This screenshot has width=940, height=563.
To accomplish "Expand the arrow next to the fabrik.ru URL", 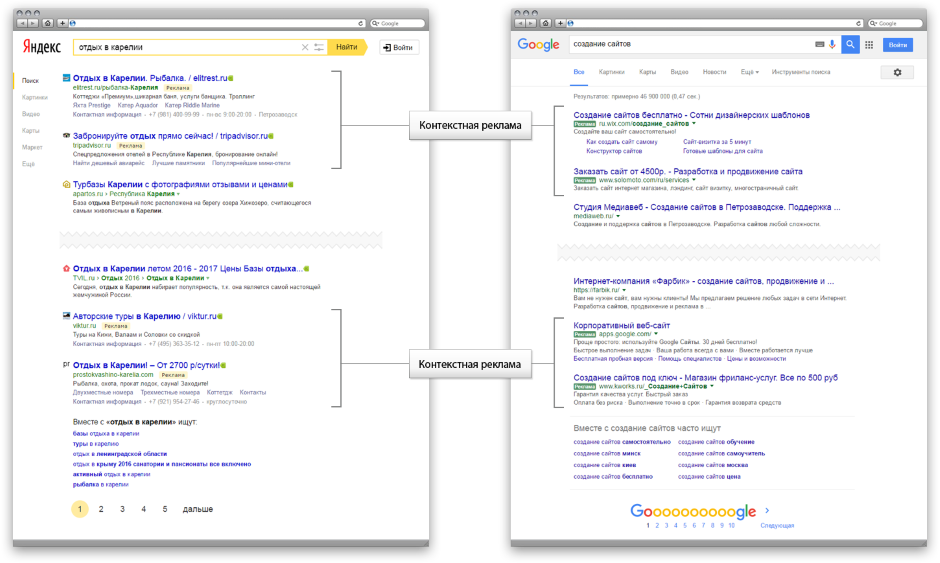I will [x=624, y=290].
